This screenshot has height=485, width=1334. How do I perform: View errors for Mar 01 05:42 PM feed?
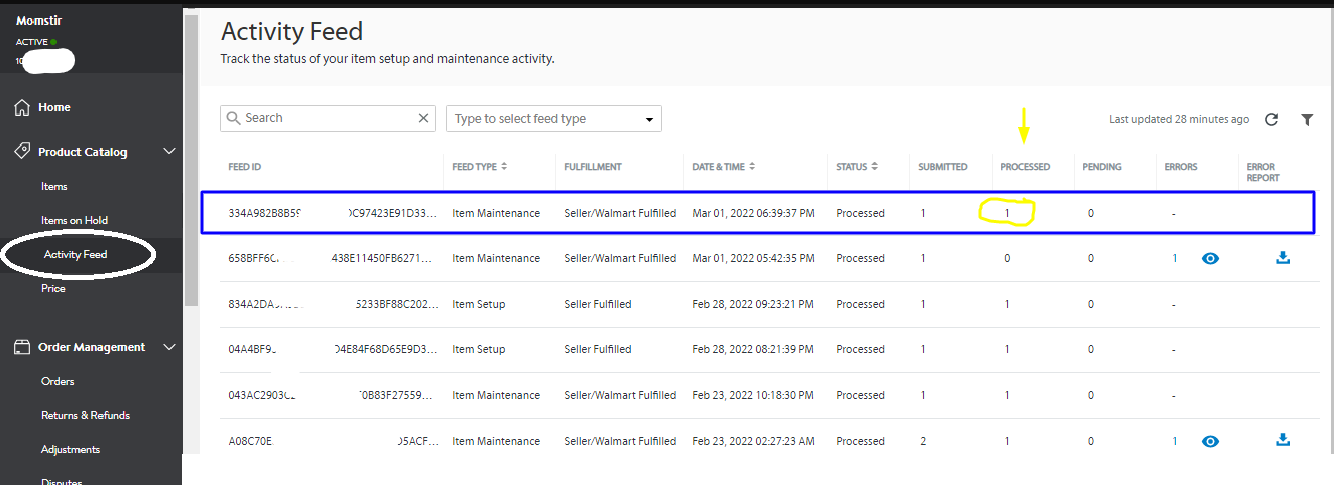coord(1210,258)
